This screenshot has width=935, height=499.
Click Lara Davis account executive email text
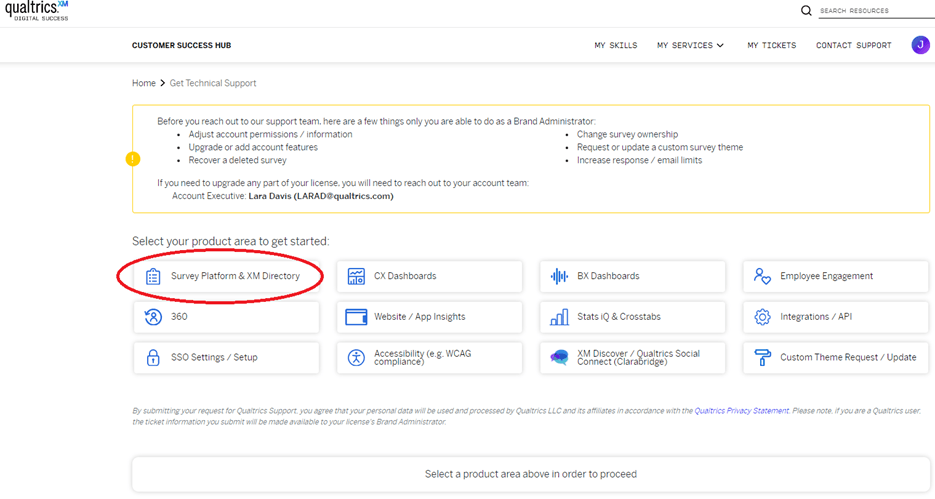[x=321, y=196]
